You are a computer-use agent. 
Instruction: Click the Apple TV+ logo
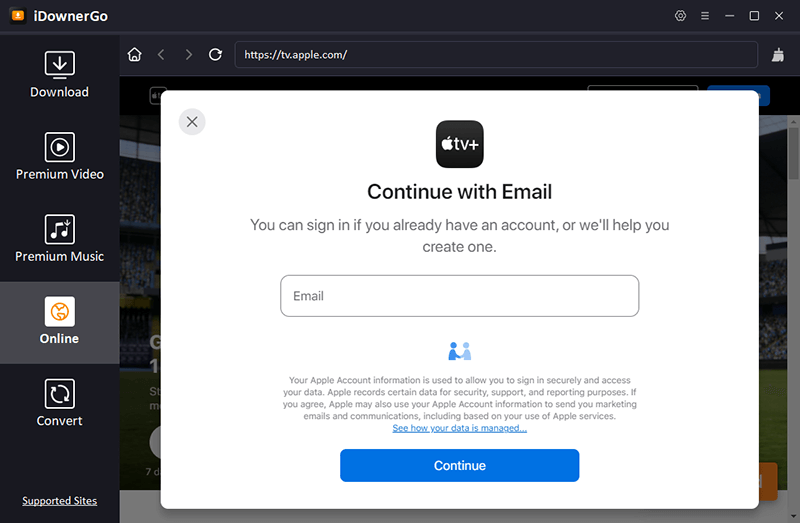(x=460, y=144)
